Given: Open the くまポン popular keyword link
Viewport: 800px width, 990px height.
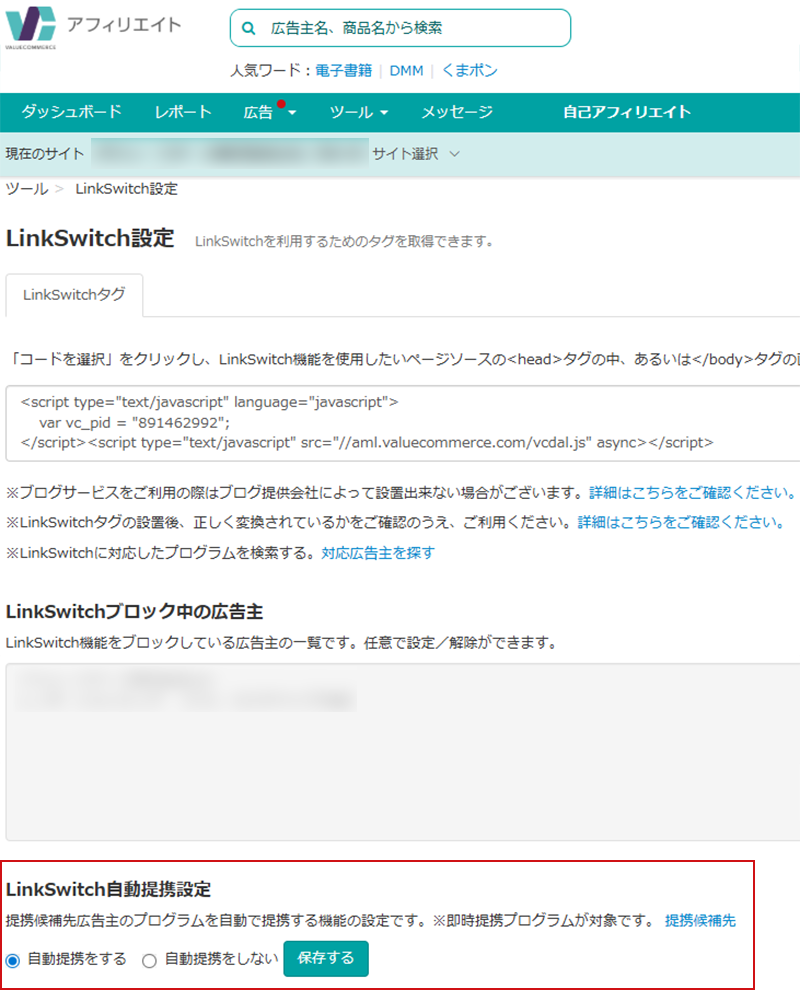Looking at the screenshot, I should 469,71.
